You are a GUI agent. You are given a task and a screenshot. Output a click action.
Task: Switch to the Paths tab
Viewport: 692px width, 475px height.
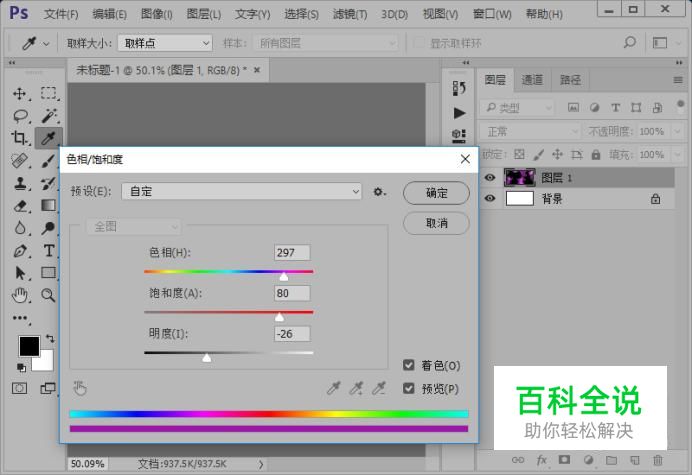point(570,80)
